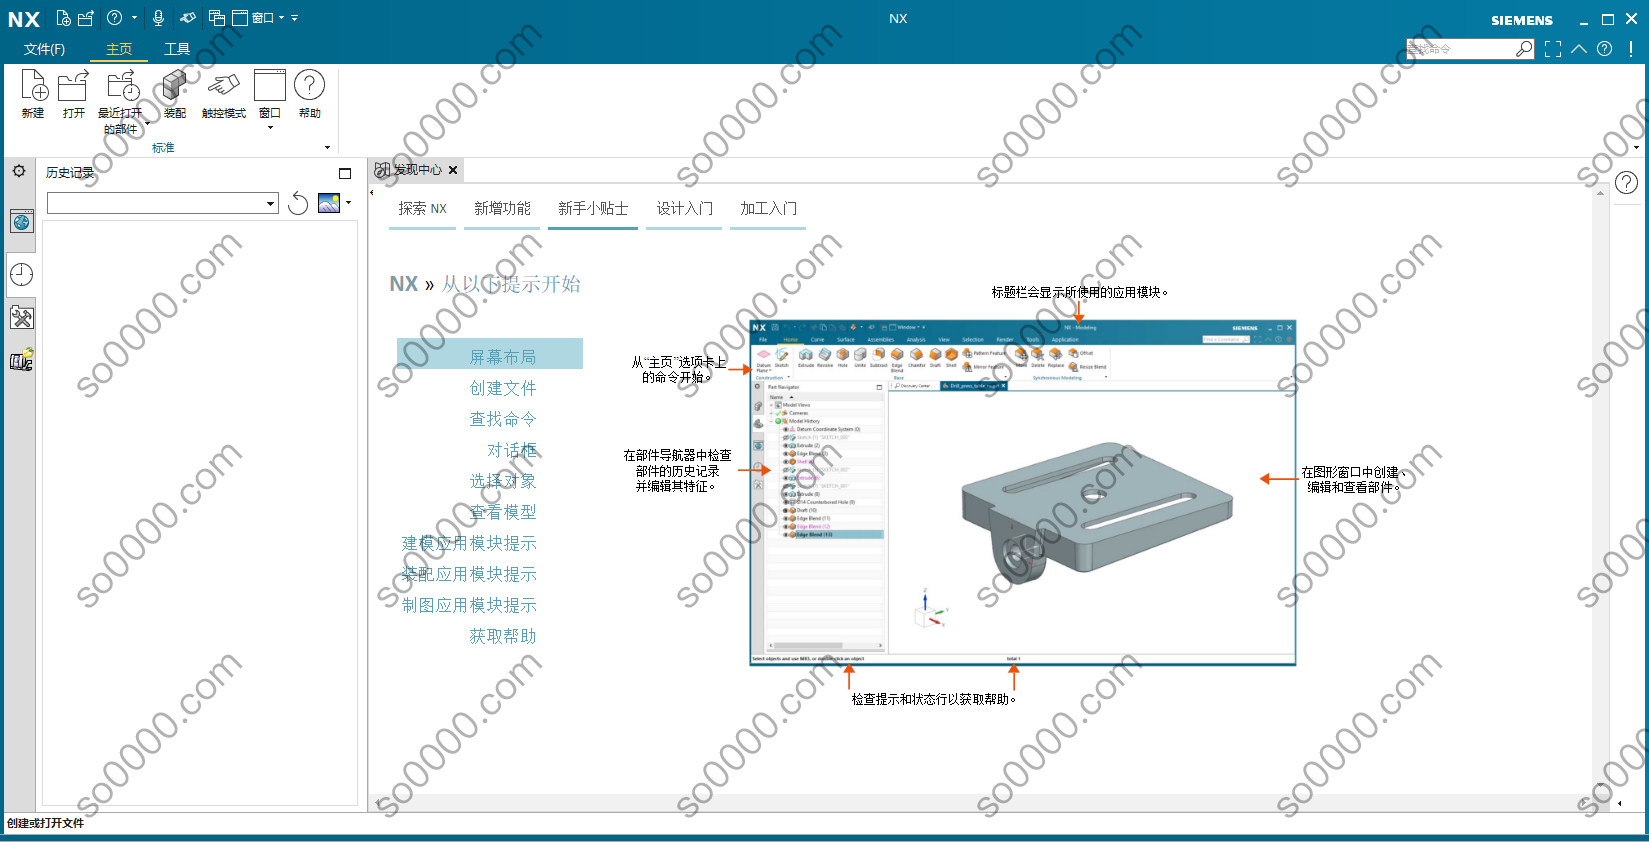
Task: Close the 发现中心 tab
Action: [x=453, y=170]
